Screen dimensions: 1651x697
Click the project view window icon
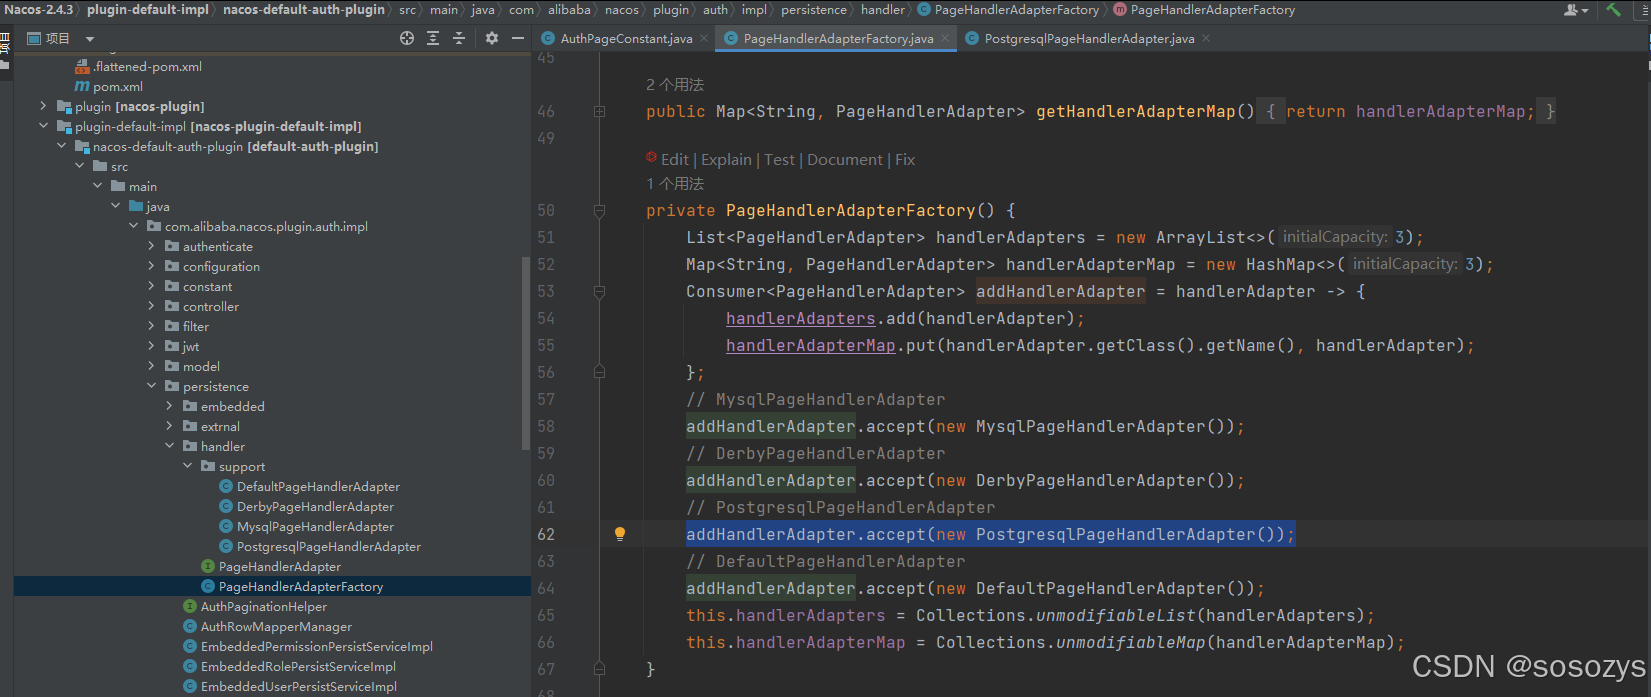click(x=34, y=38)
